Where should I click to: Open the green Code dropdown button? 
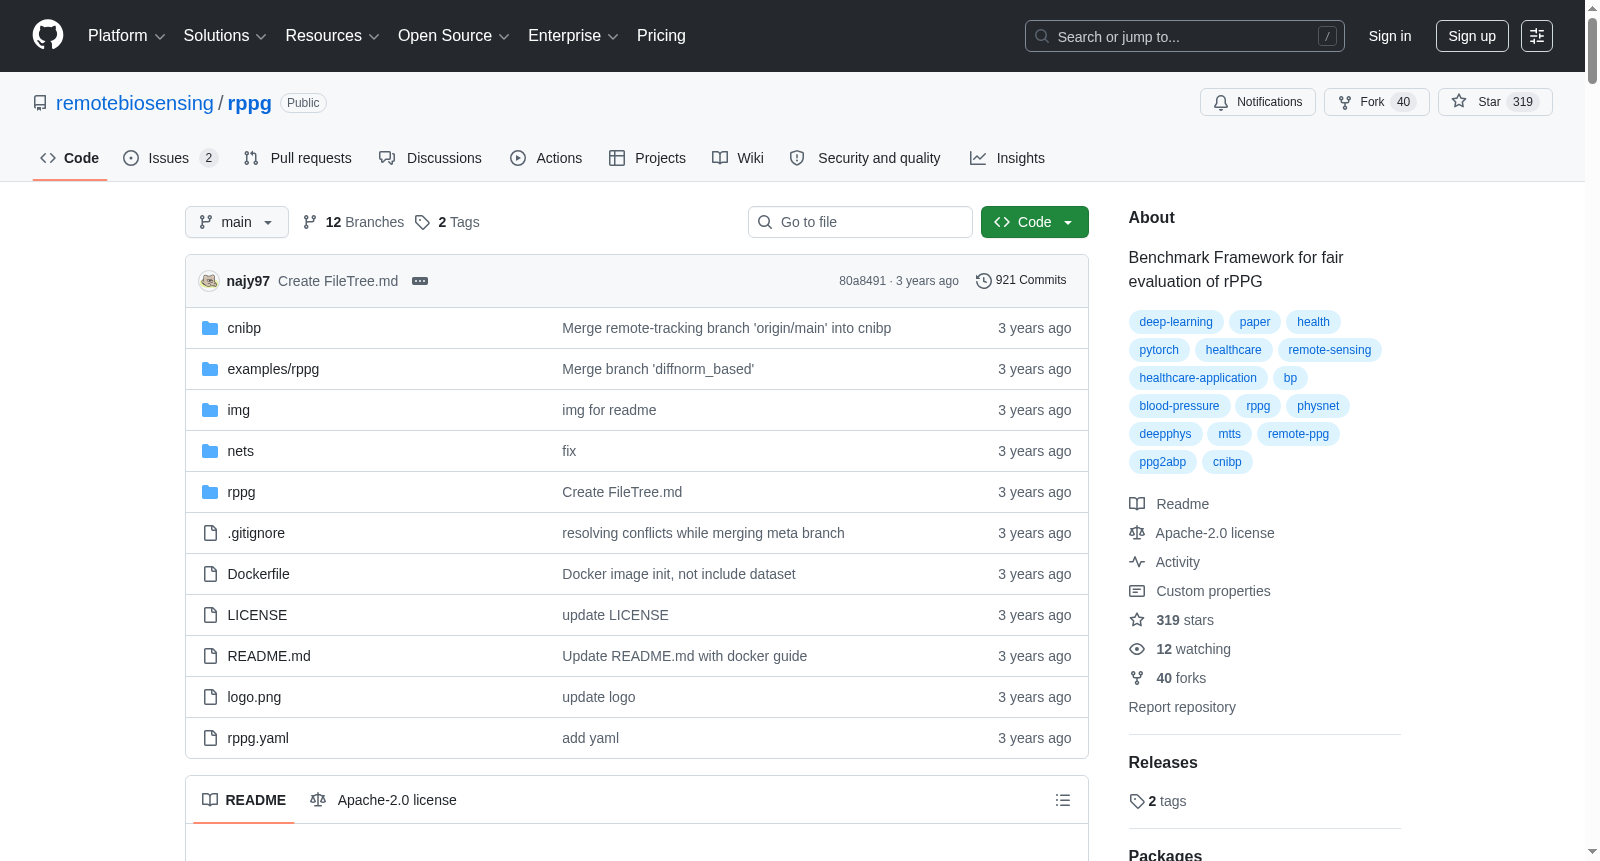point(1034,222)
